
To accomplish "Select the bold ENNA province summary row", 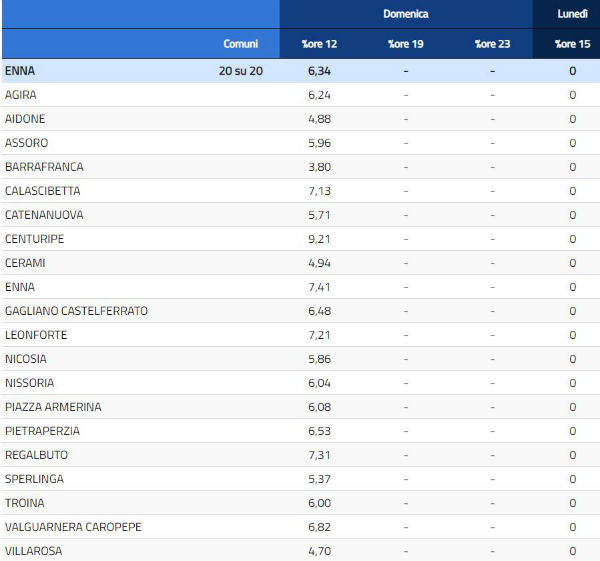I will pos(301,71).
